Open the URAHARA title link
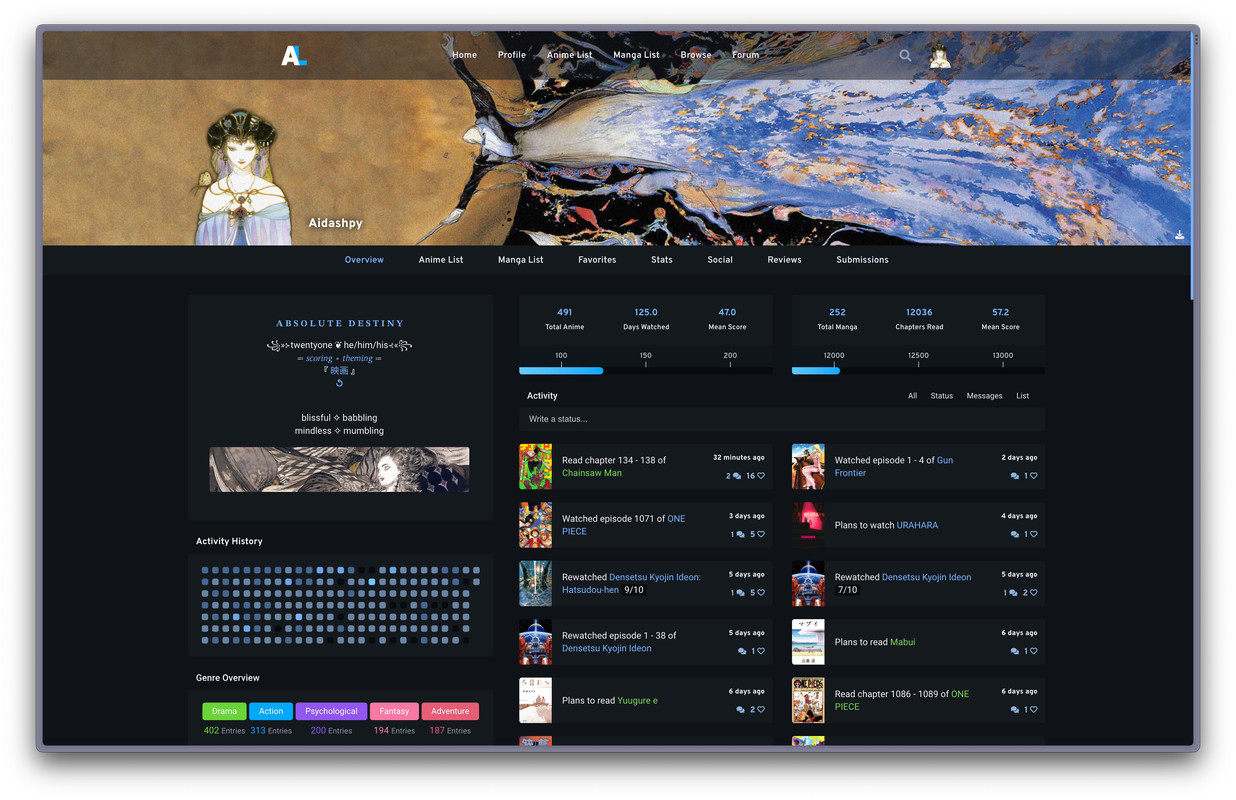The width and height of the screenshot is (1236, 800). click(917, 525)
